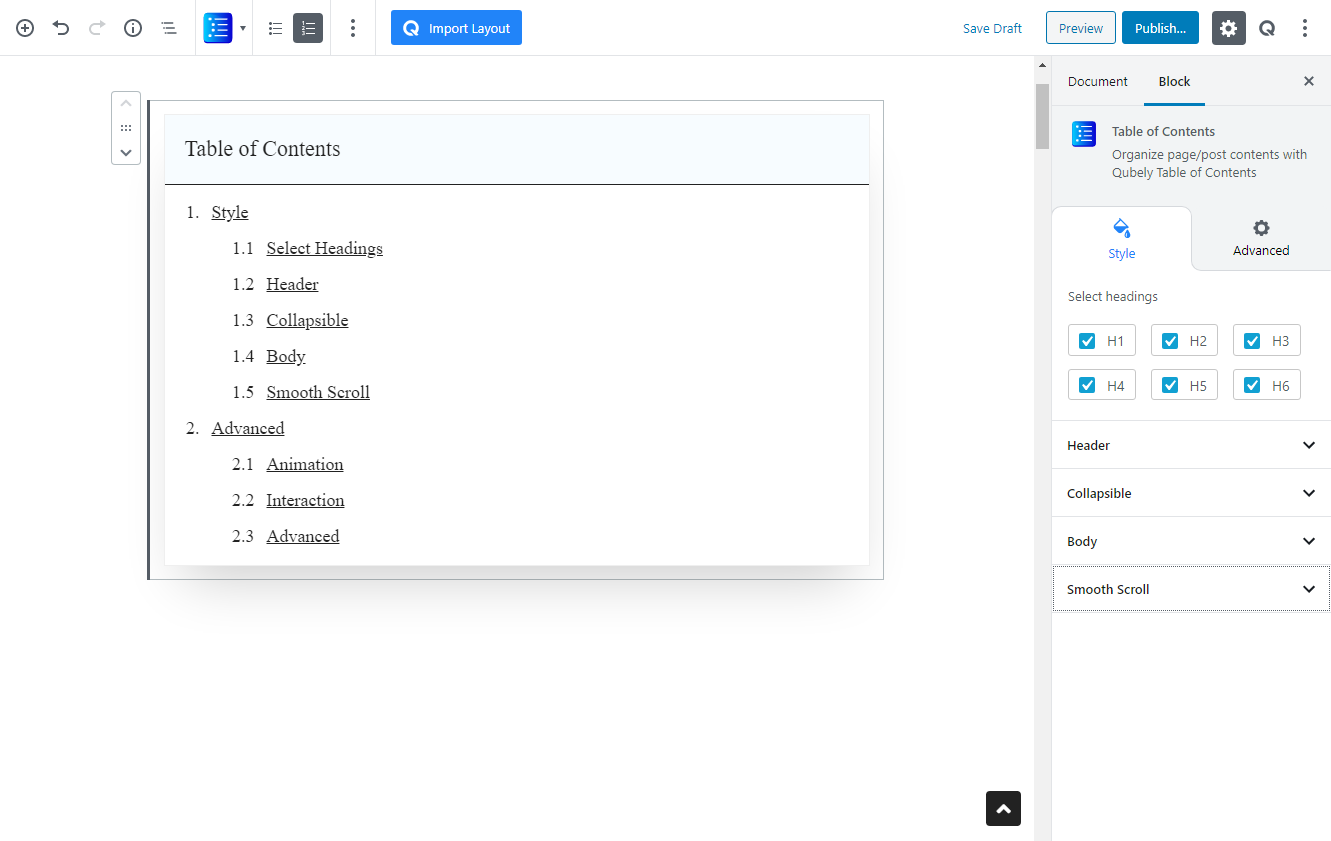Uncheck the H6 heading checkbox

(x=1252, y=385)
